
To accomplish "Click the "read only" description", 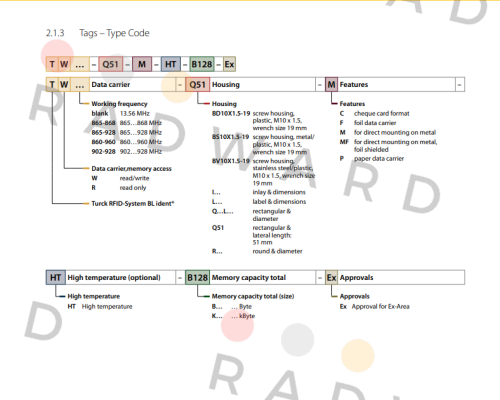I will pos(133,188).
